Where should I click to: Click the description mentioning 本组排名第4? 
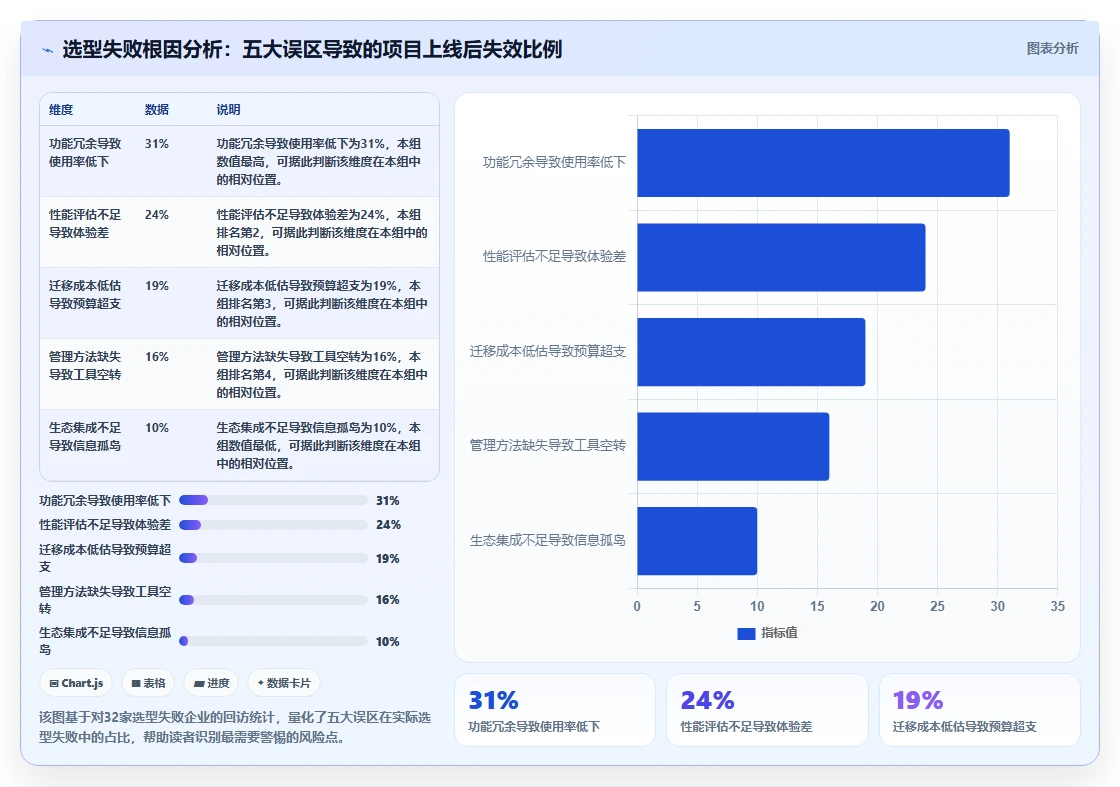pyautogui.click(x=321, y=374)
